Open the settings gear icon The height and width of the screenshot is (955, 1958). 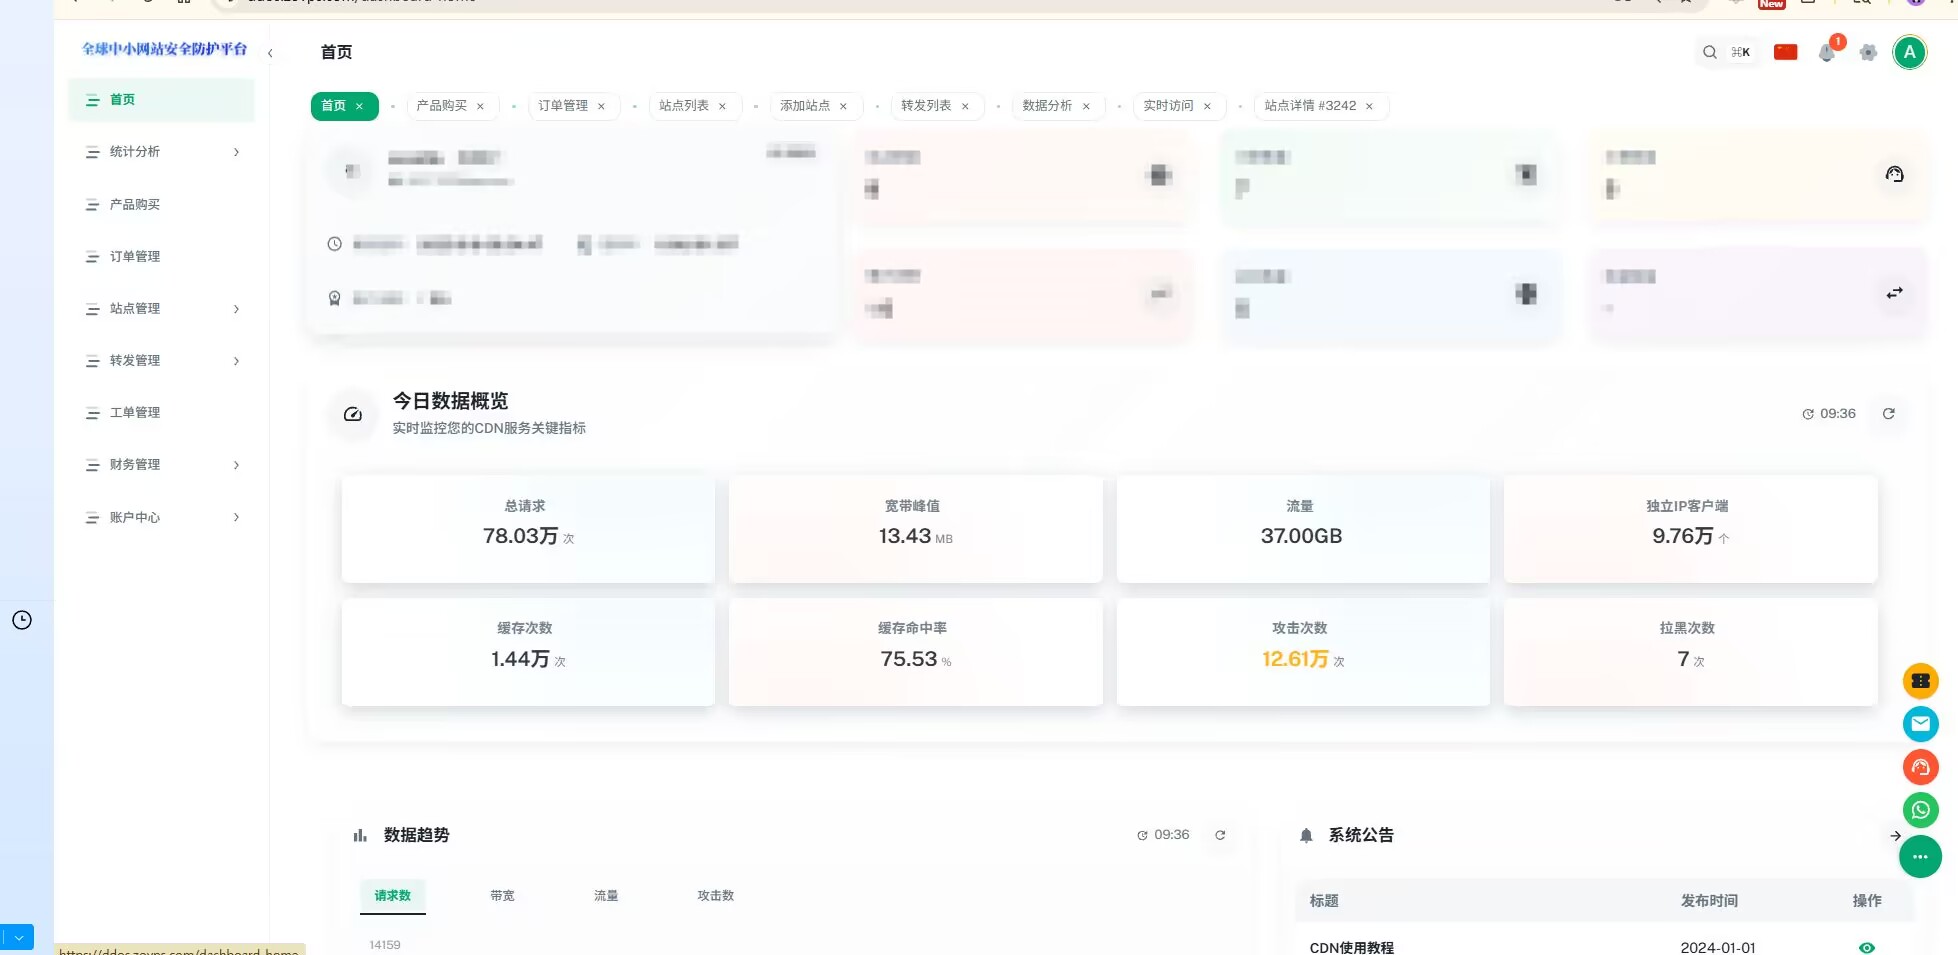pyautogui.click(x=1868, y=53)
